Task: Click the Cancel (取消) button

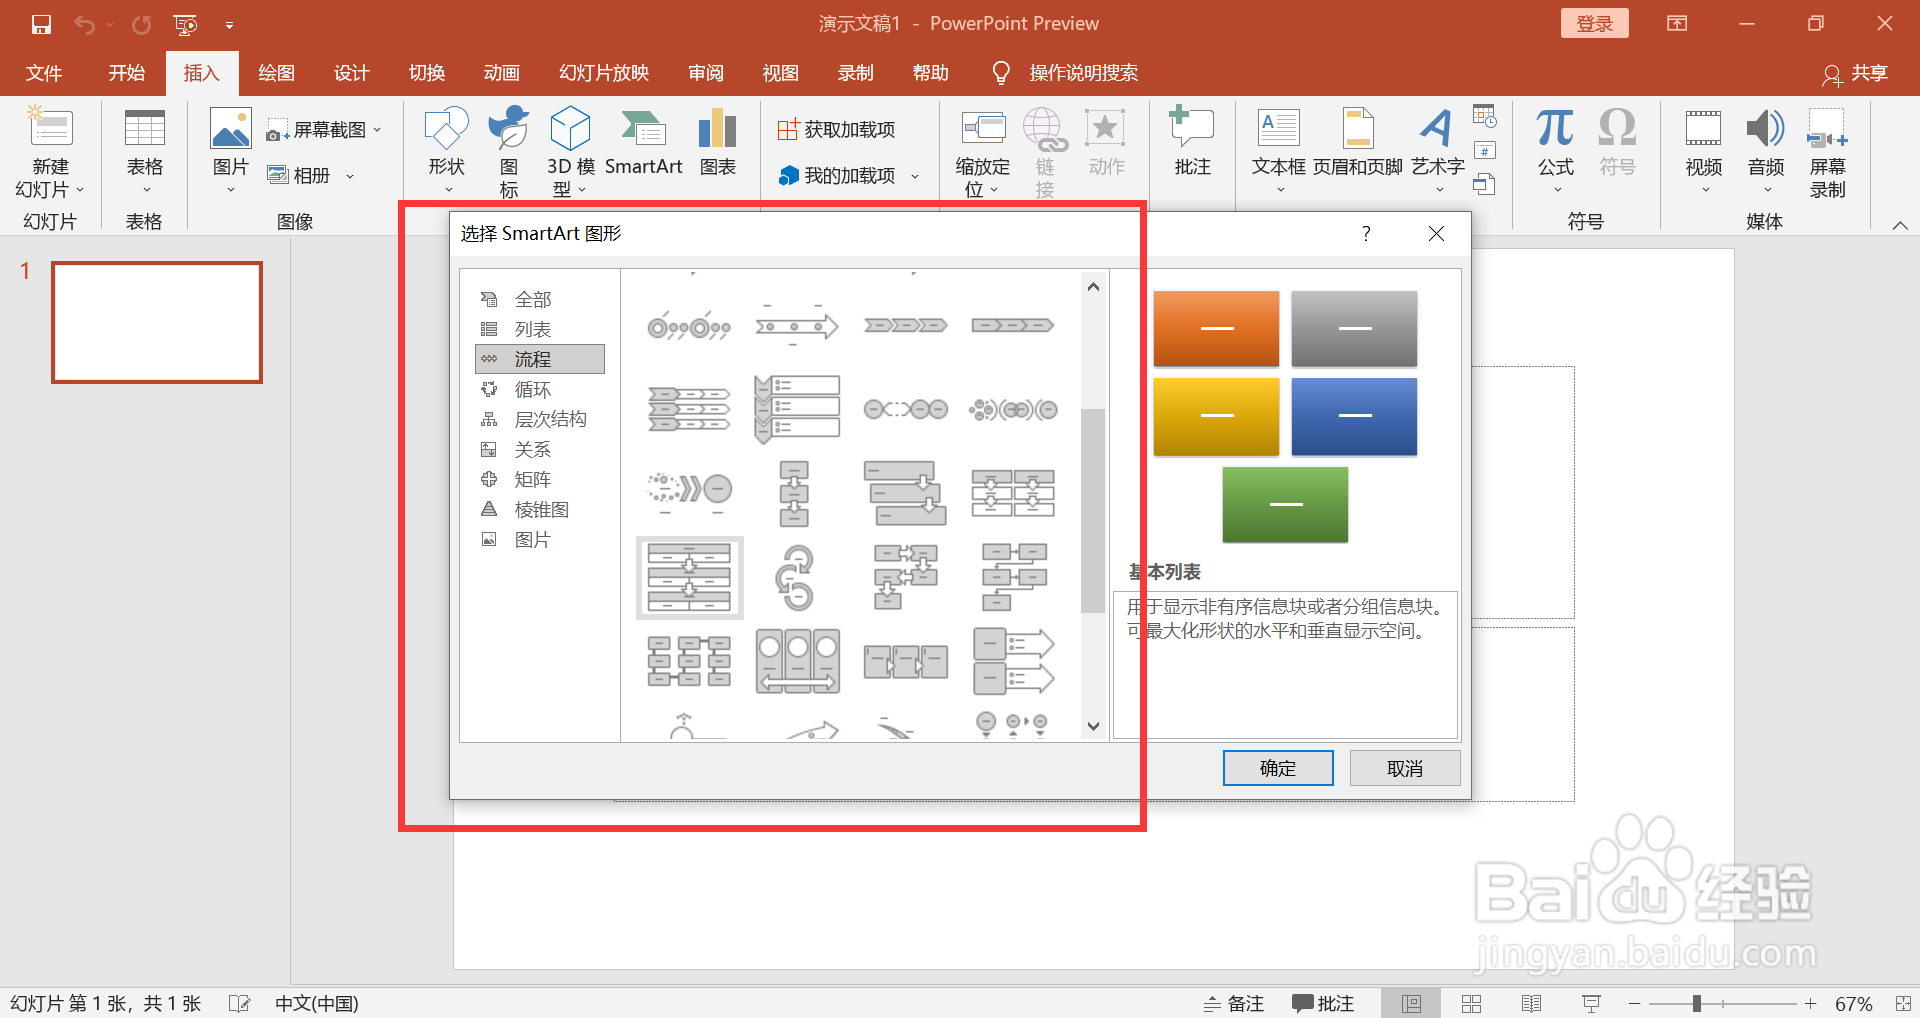Action: click(1404, 768)
